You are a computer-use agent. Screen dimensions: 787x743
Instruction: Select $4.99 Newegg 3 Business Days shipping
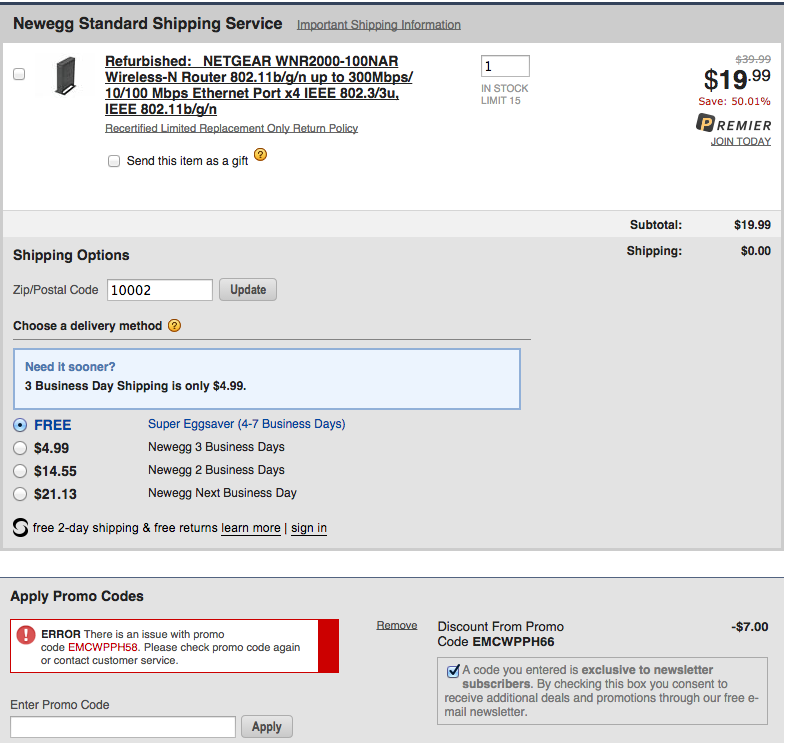20,448
